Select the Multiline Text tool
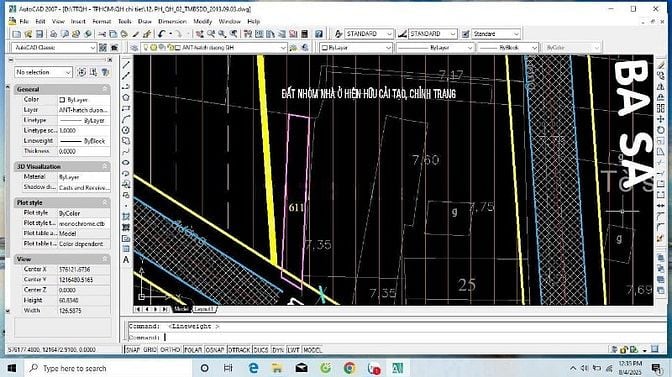Viewport: 672px width, 377px height. click(x=126, y=260)
